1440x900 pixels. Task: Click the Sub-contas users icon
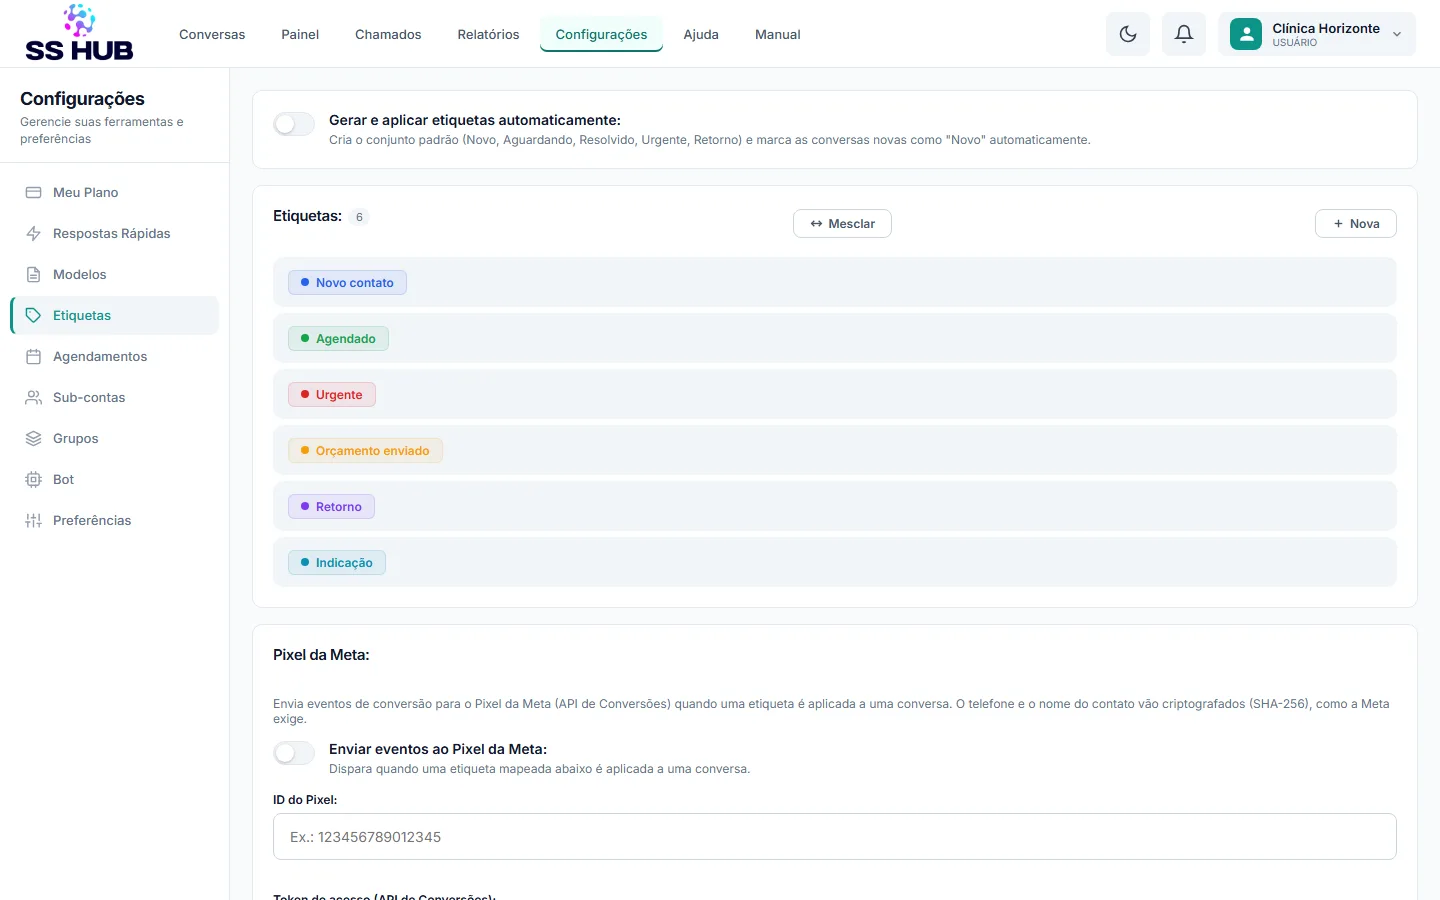pos(33,397)
